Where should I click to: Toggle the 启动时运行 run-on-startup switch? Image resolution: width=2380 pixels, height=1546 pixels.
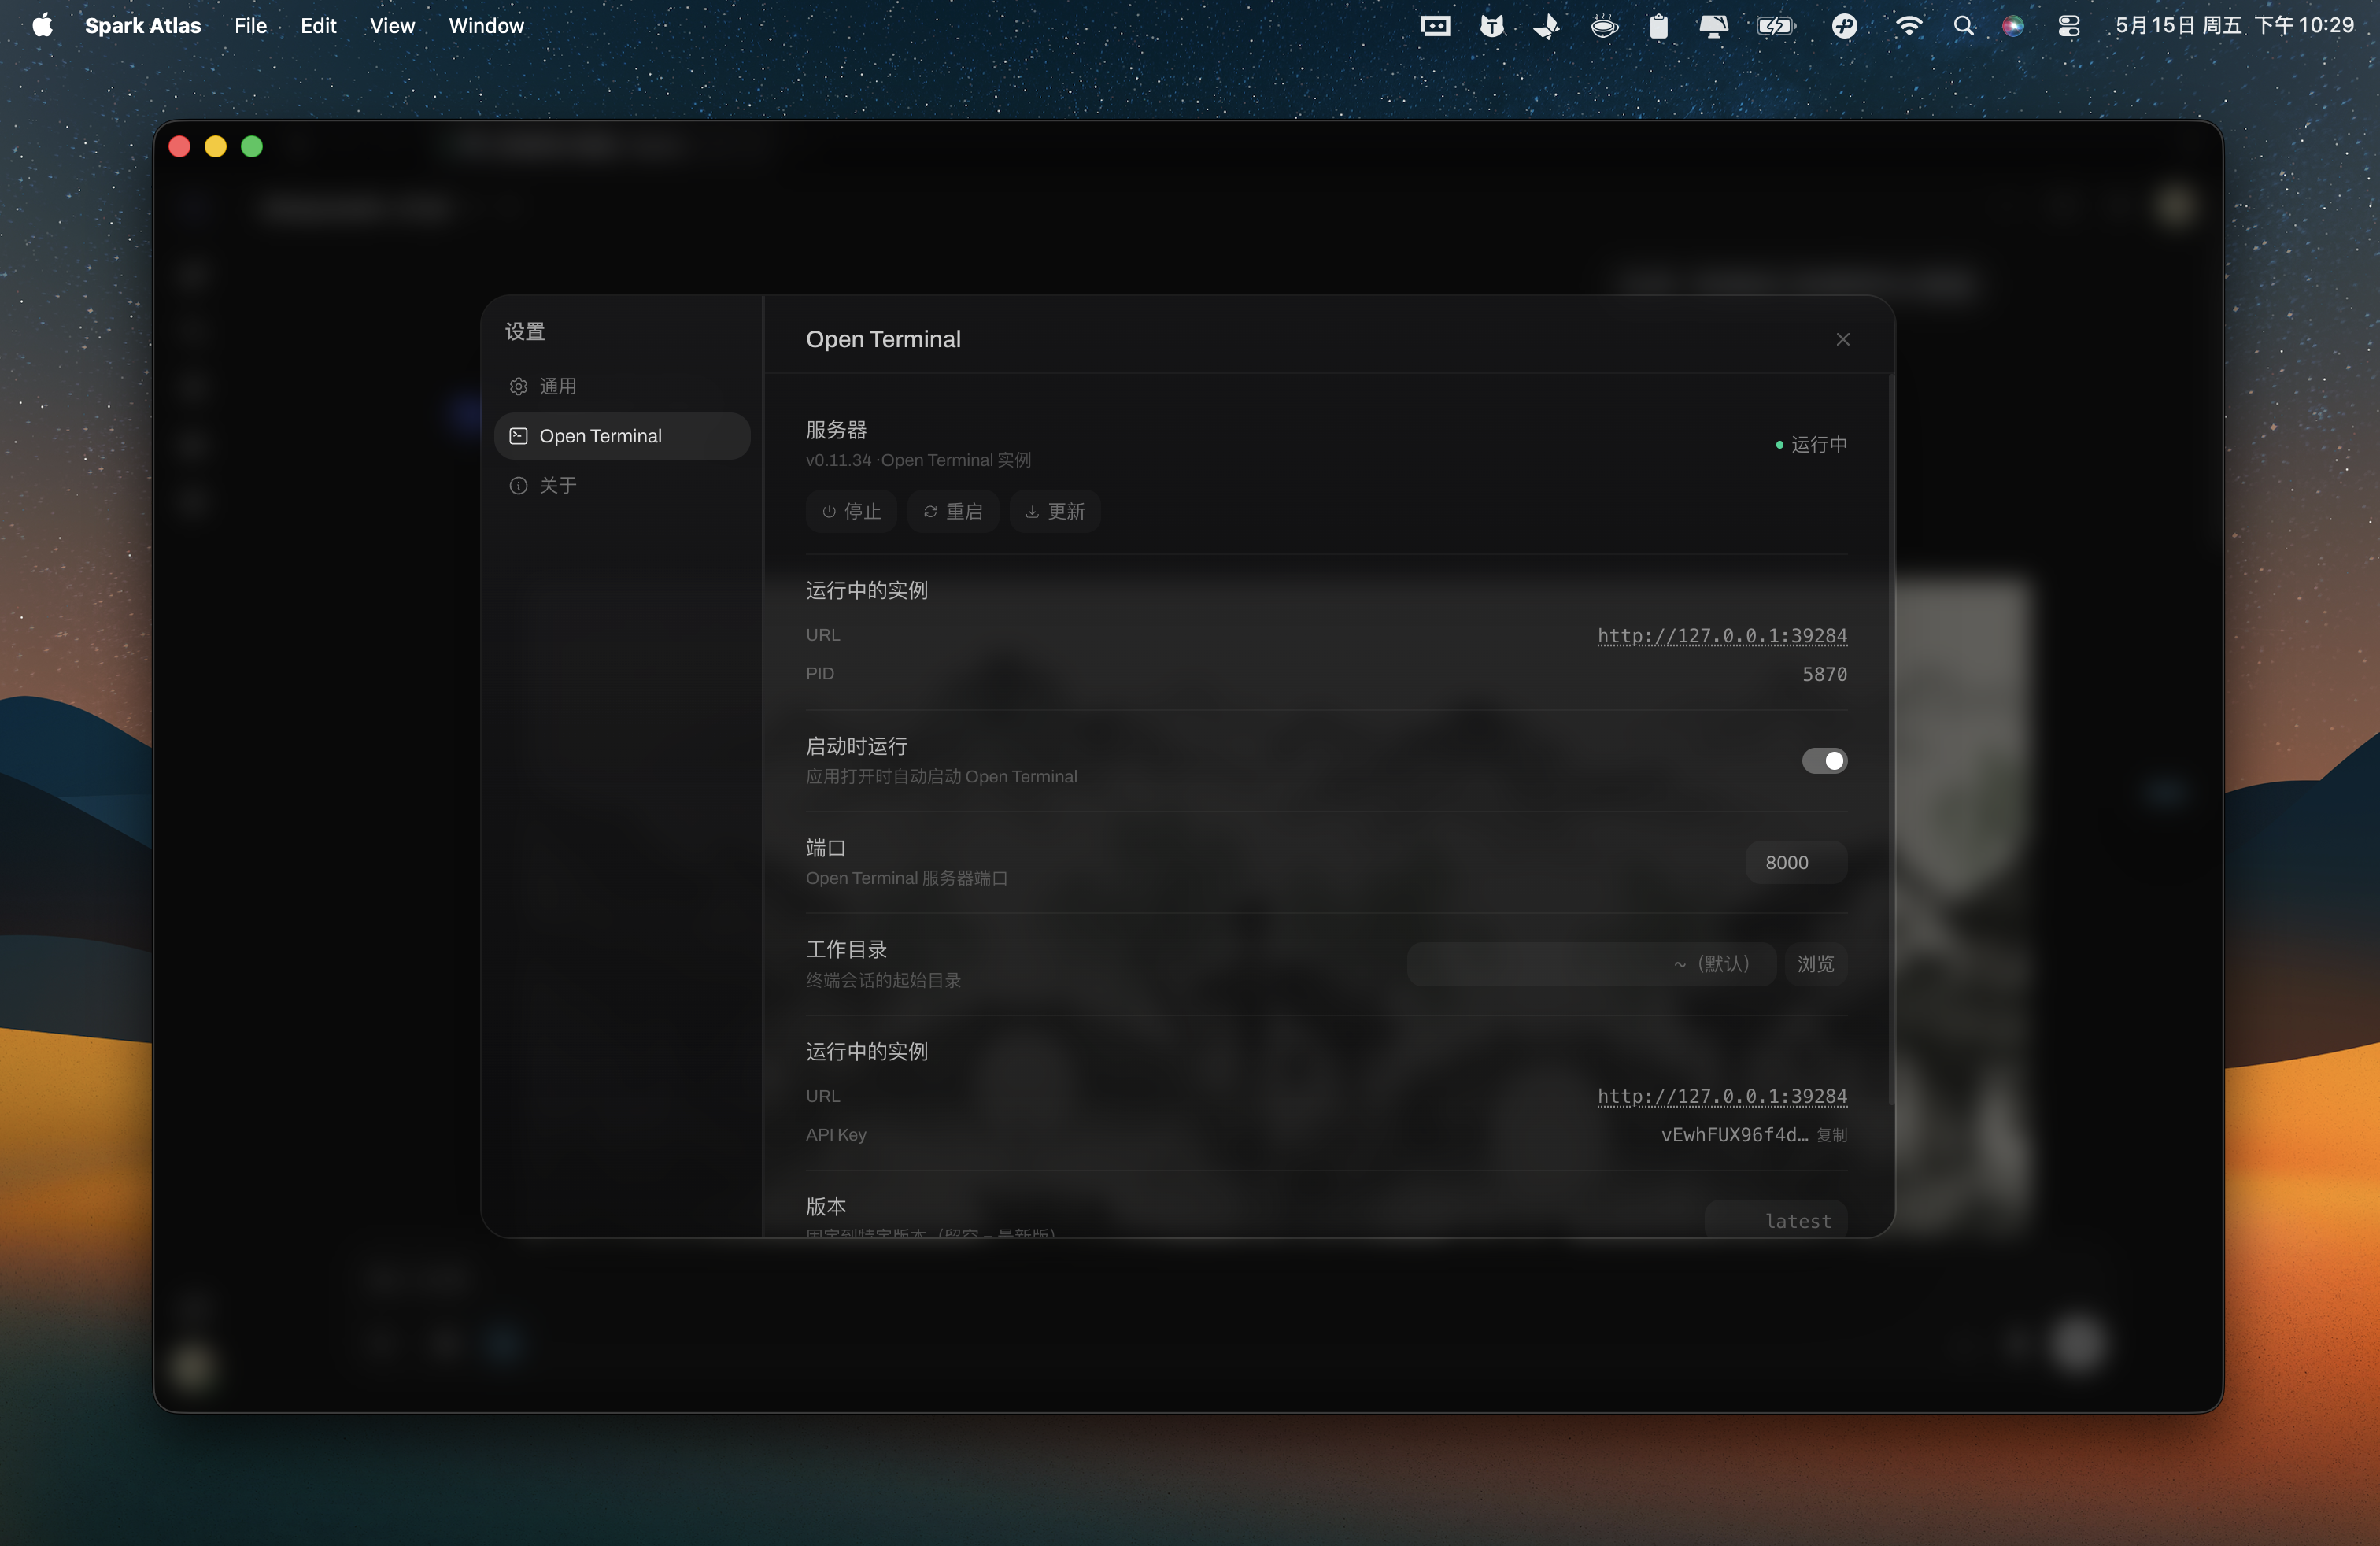pyautogui.click(x=1824, y=761)
